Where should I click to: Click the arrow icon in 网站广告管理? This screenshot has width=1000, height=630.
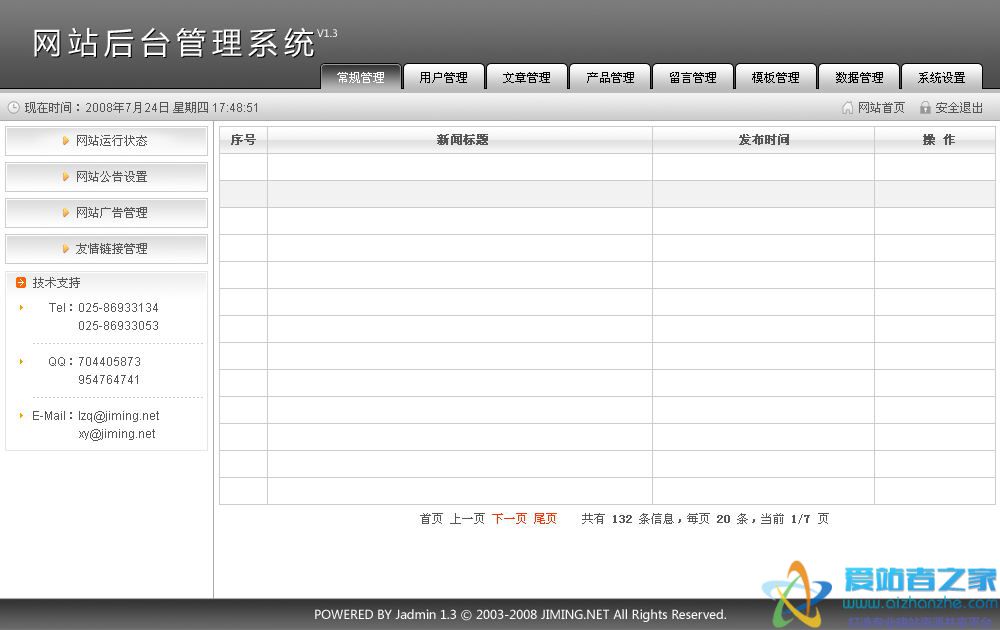(66, 213)
